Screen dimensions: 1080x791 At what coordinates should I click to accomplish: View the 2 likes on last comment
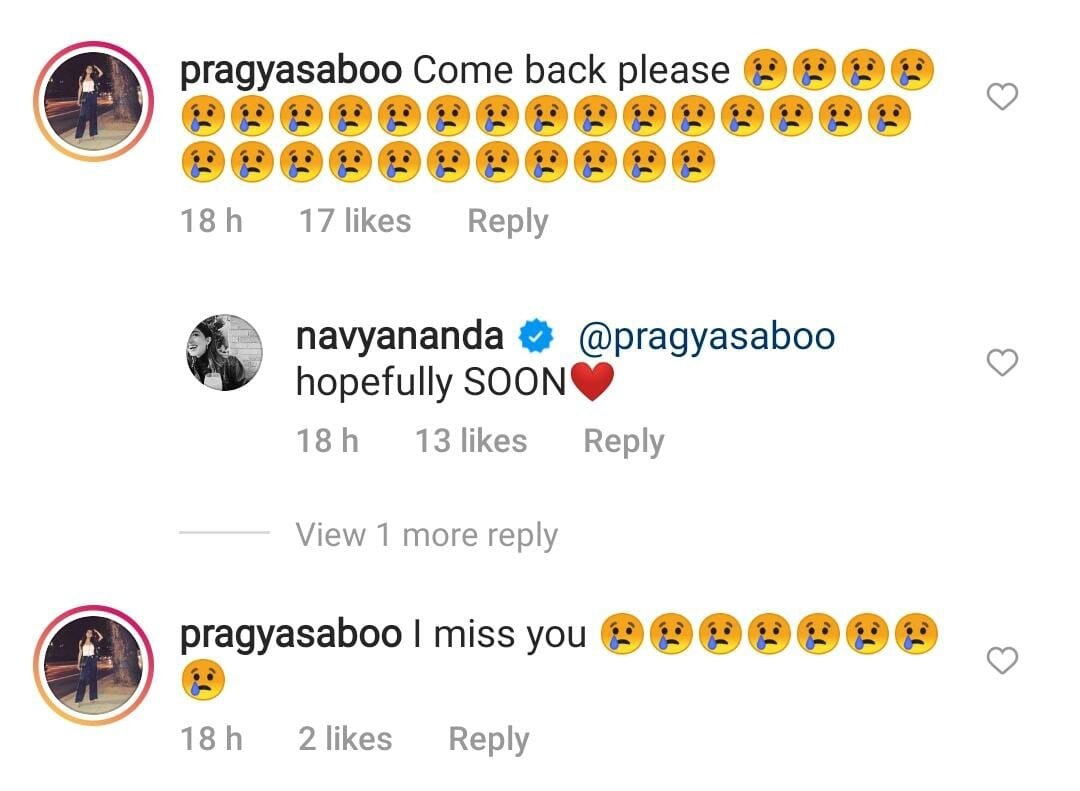tap(345, 739)
